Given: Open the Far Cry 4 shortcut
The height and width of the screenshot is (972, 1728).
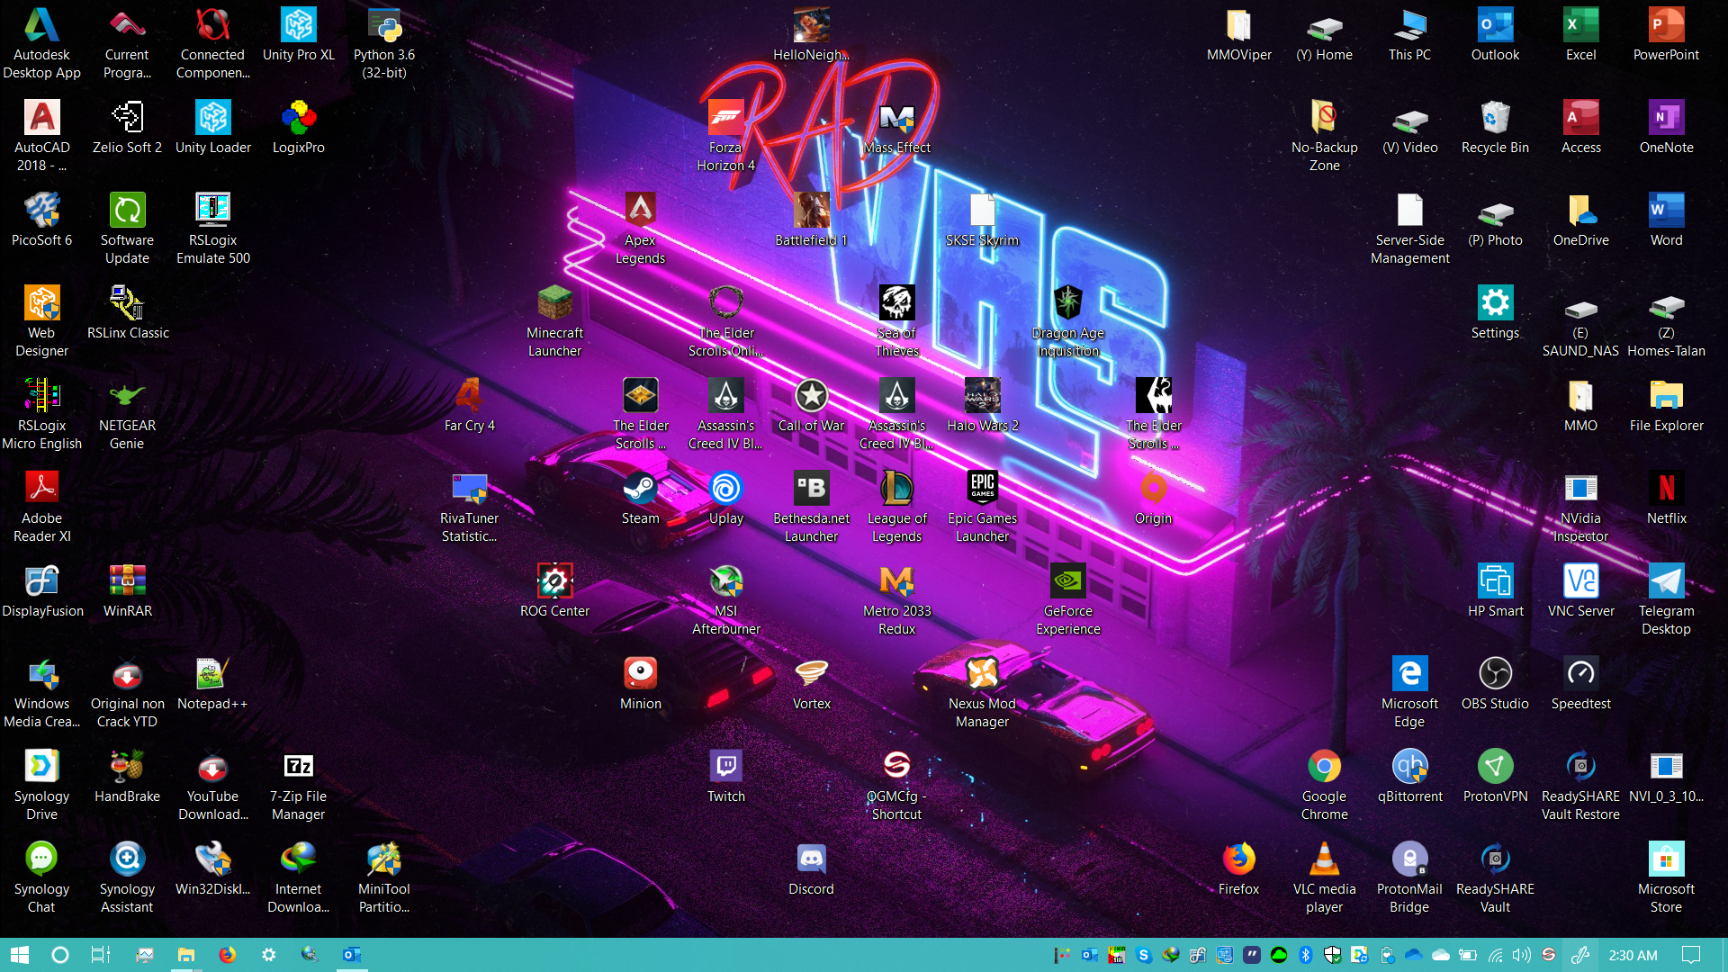Looking at the screenshot, I should click(469, 405).
